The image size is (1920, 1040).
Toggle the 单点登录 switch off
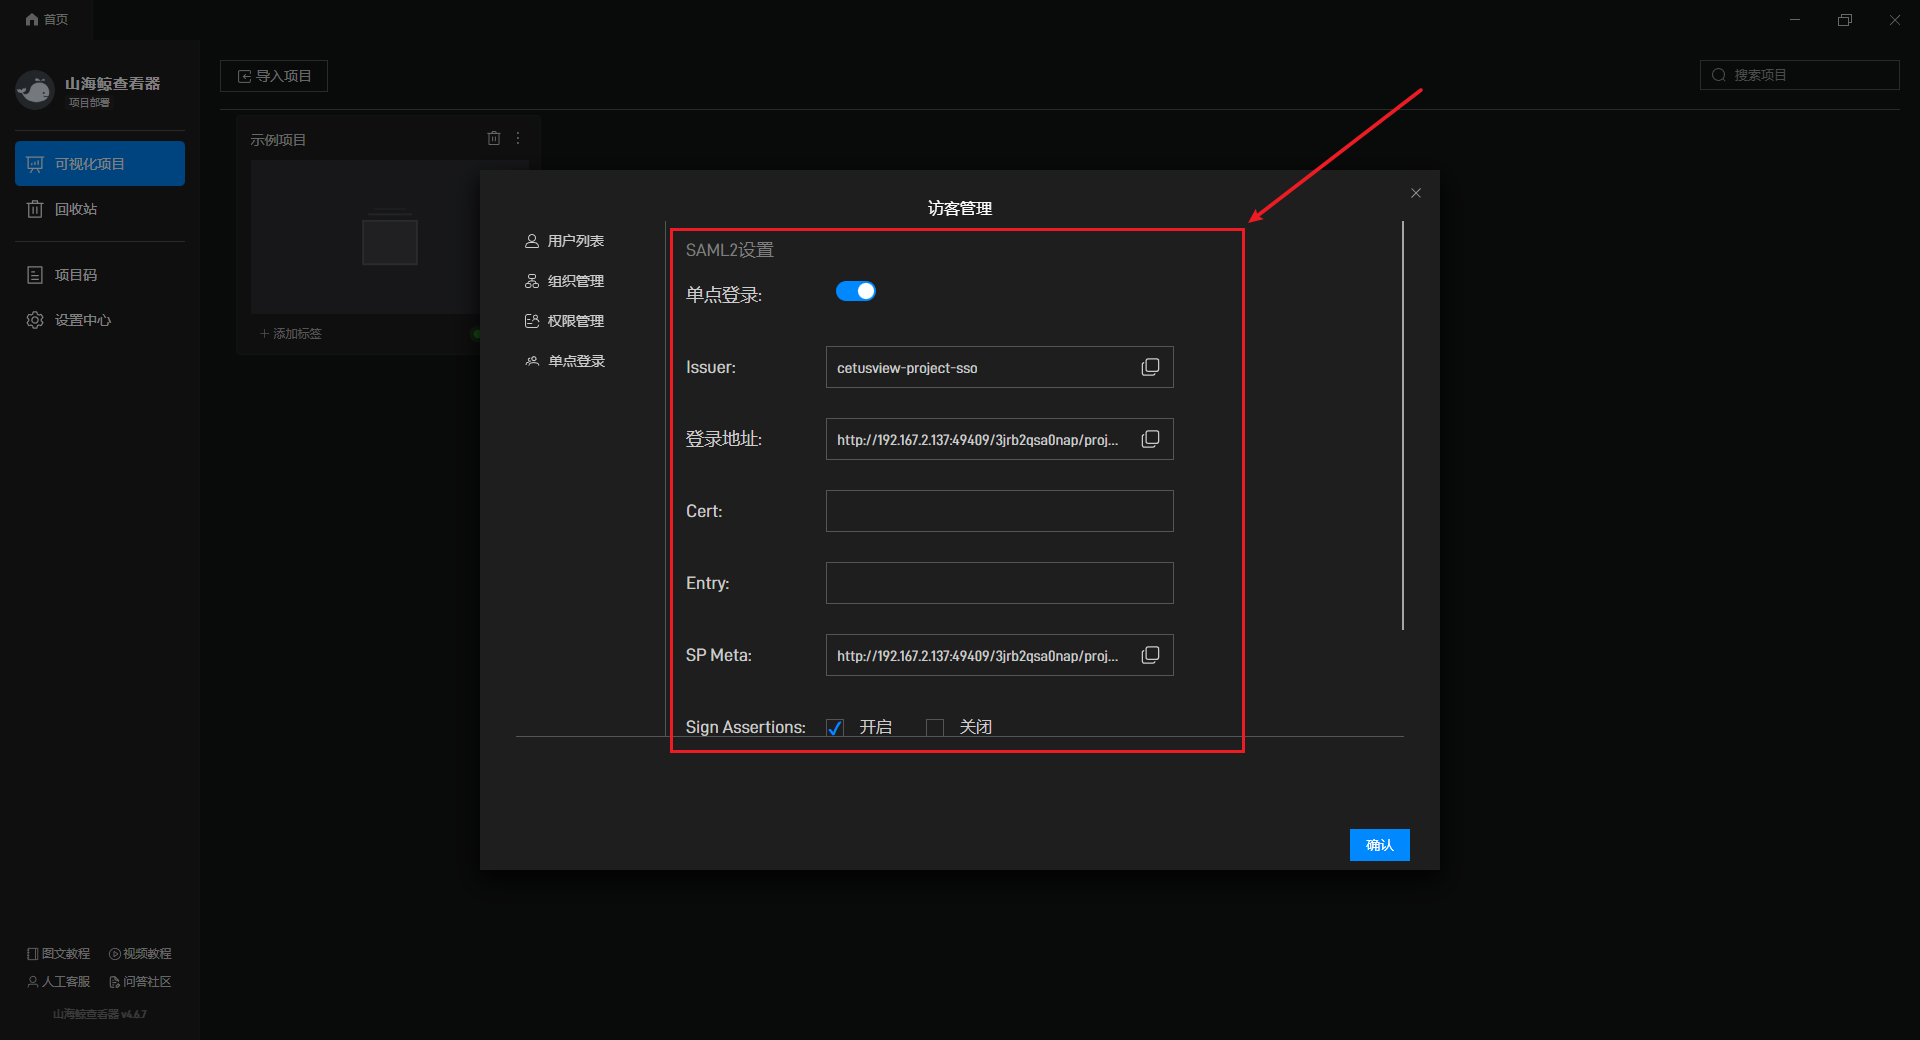(x=855, y=291)
